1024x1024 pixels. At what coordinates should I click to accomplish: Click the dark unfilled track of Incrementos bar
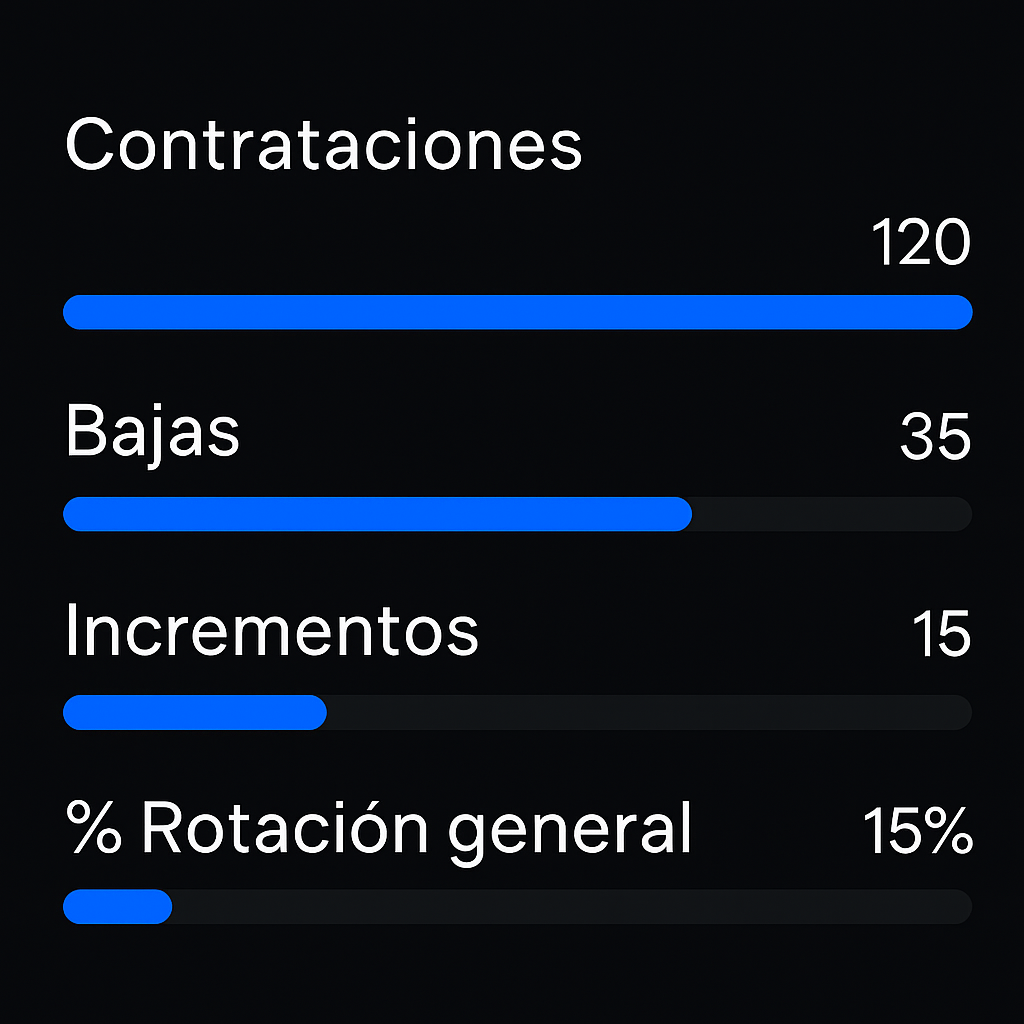point(648,712)
